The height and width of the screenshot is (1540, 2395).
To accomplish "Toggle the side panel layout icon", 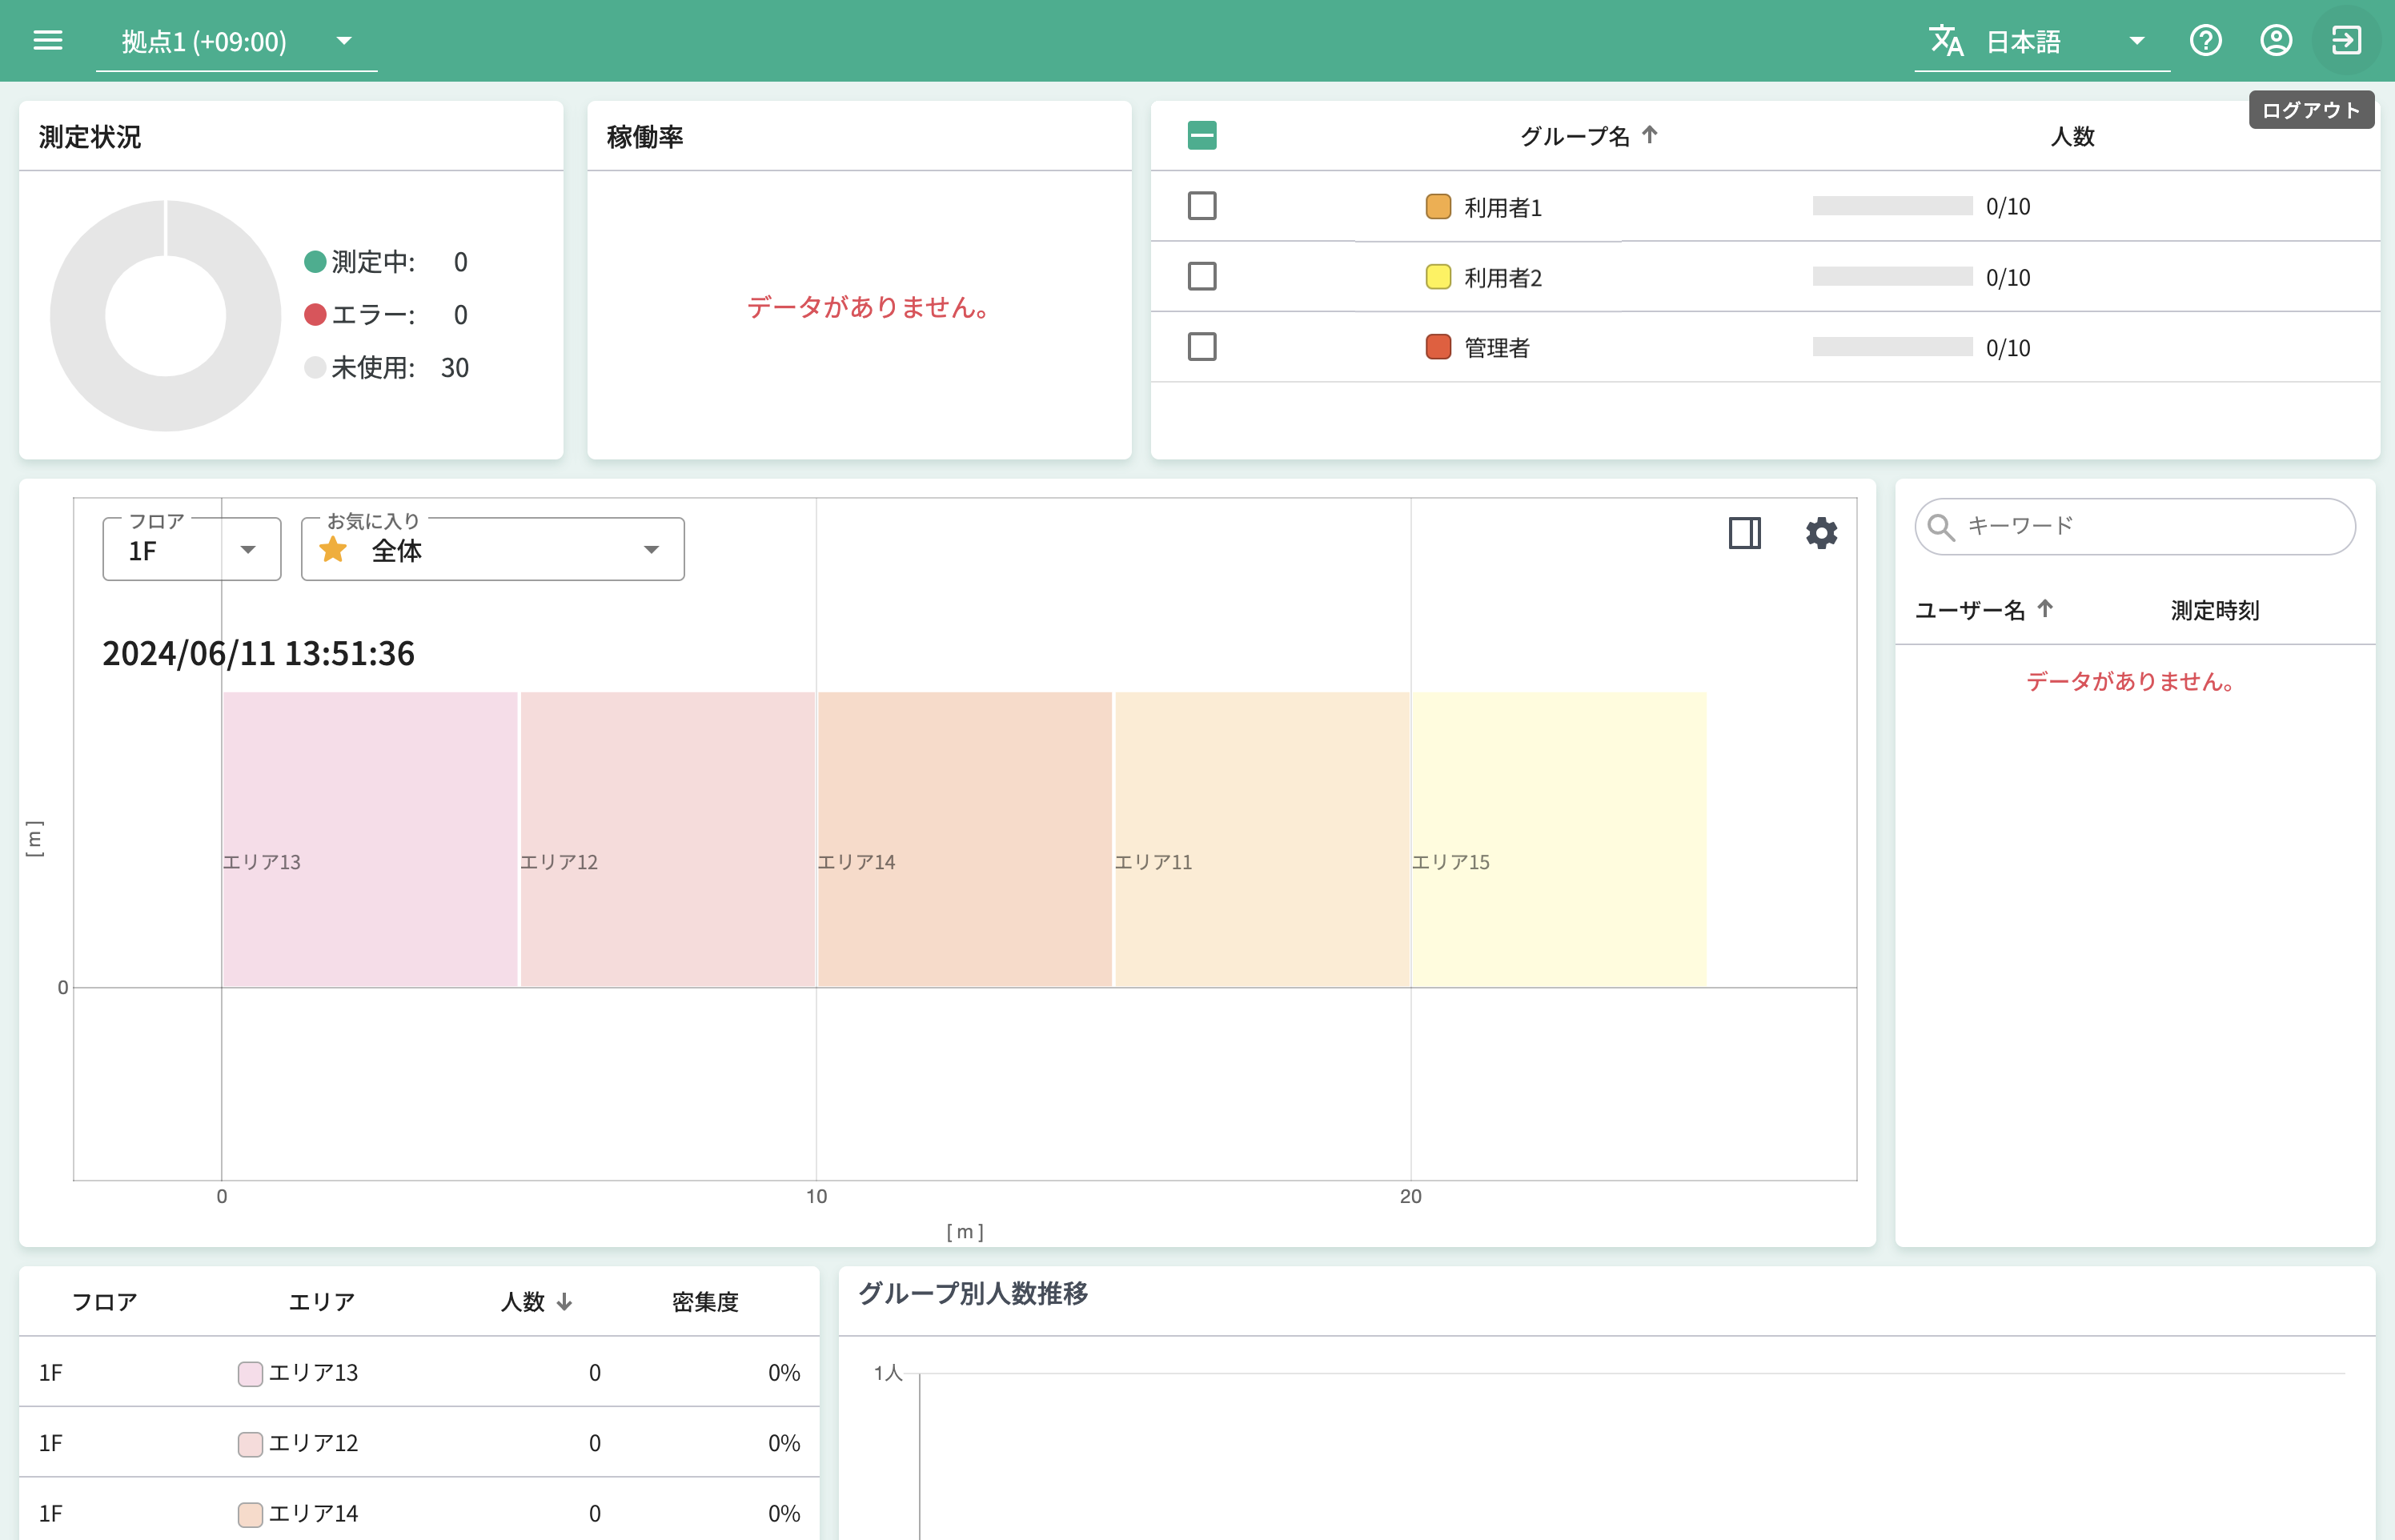I will [x=1744, y=533].
